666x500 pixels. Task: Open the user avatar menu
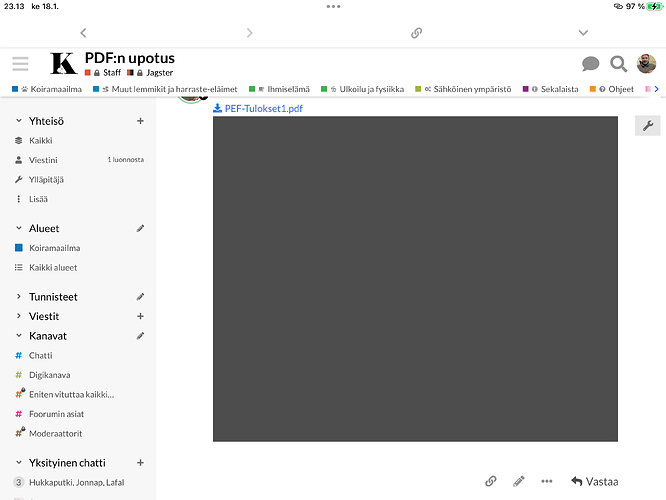click(x=646, y=64)
